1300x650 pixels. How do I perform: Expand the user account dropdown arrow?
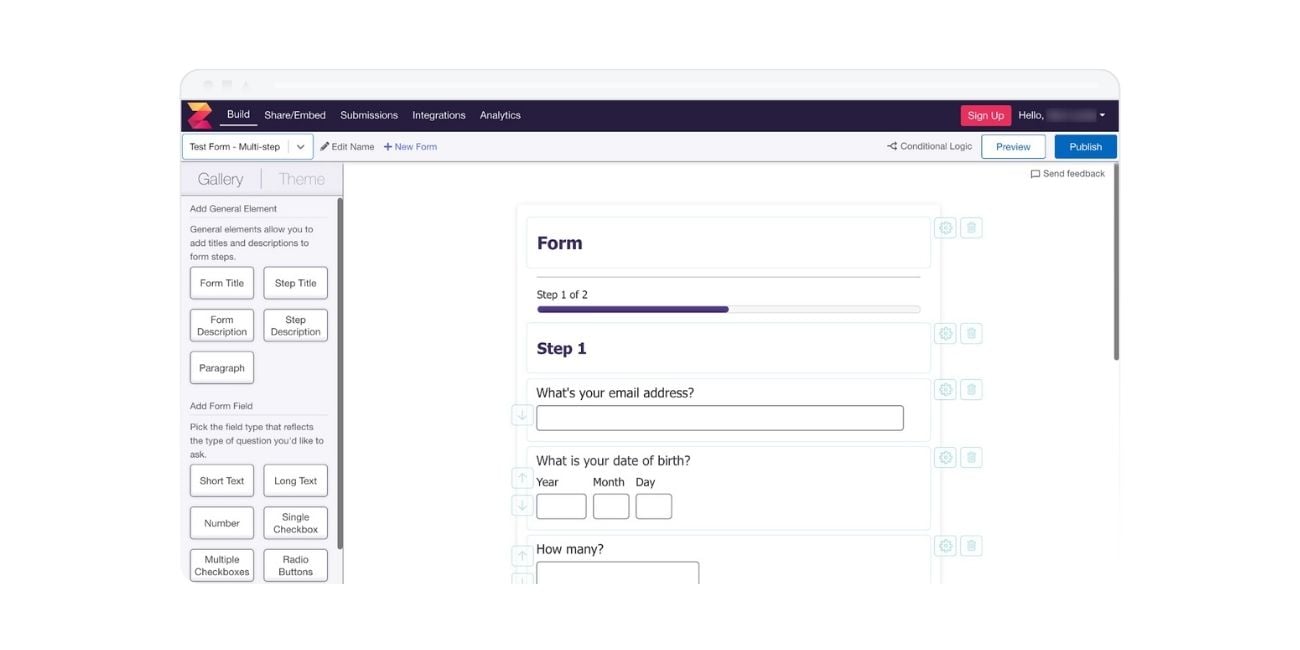[1102, 116]
